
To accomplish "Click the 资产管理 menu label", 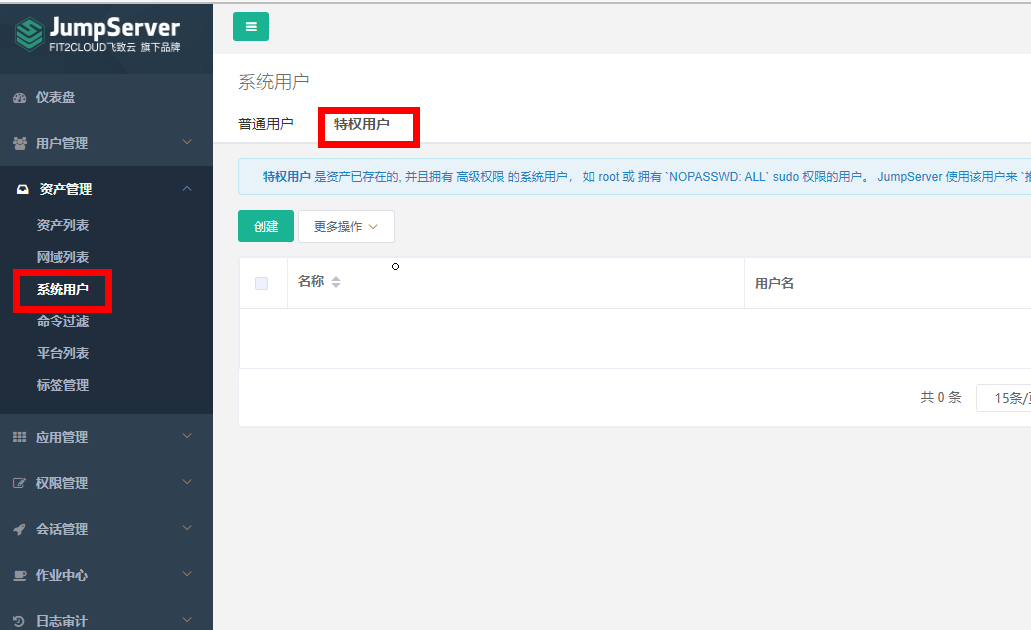I will (x=65, y=189).
